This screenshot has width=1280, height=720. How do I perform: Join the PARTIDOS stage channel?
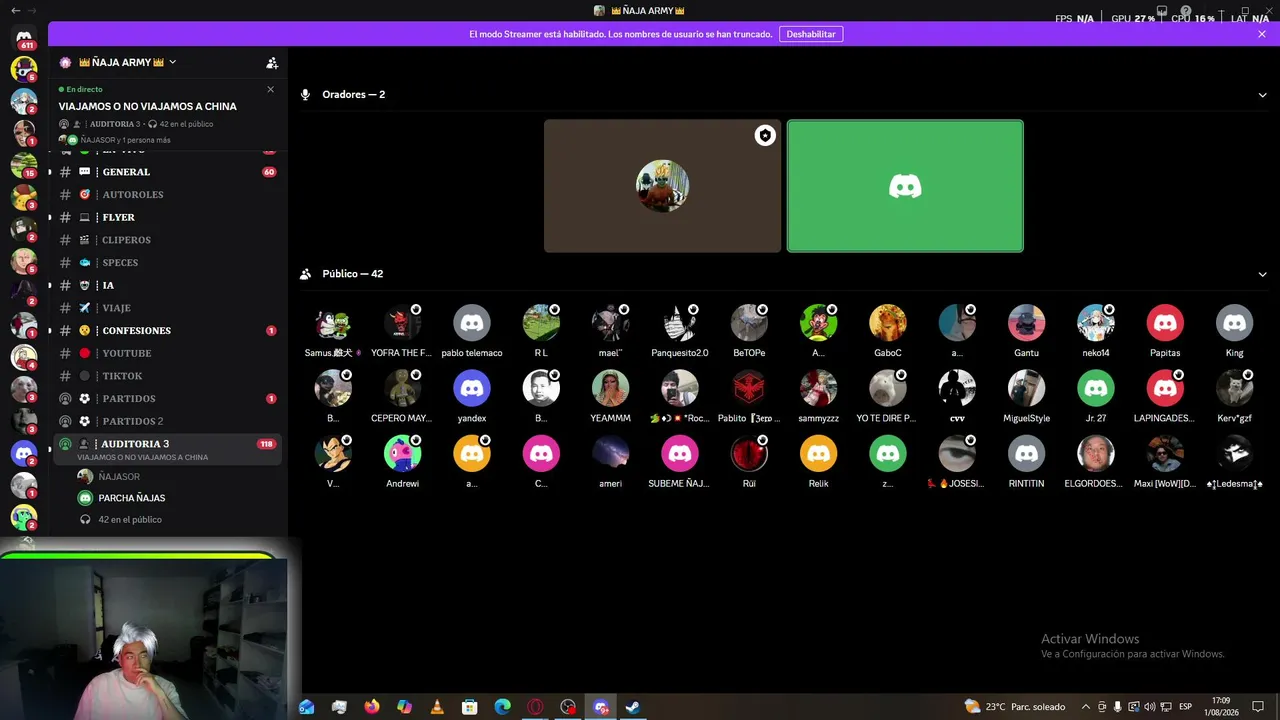click(167, 399)
